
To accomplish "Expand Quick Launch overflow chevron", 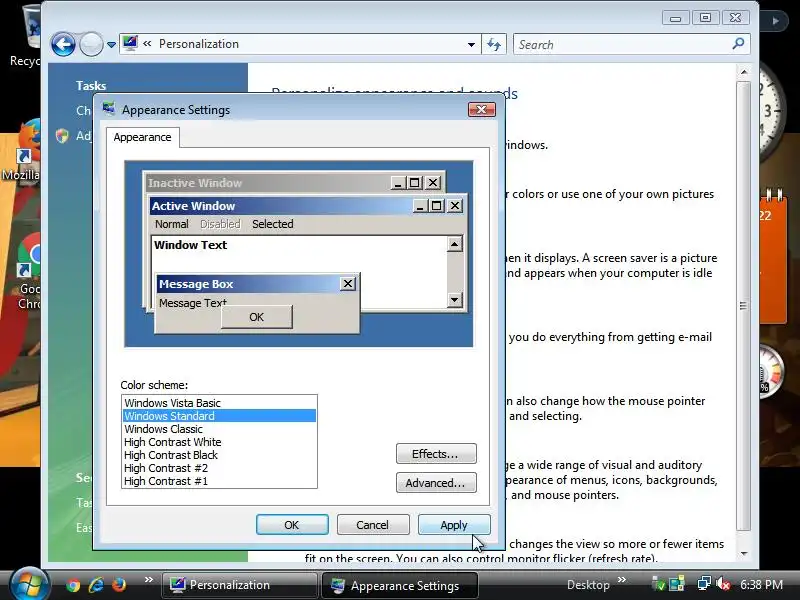I will pos(148,580).
